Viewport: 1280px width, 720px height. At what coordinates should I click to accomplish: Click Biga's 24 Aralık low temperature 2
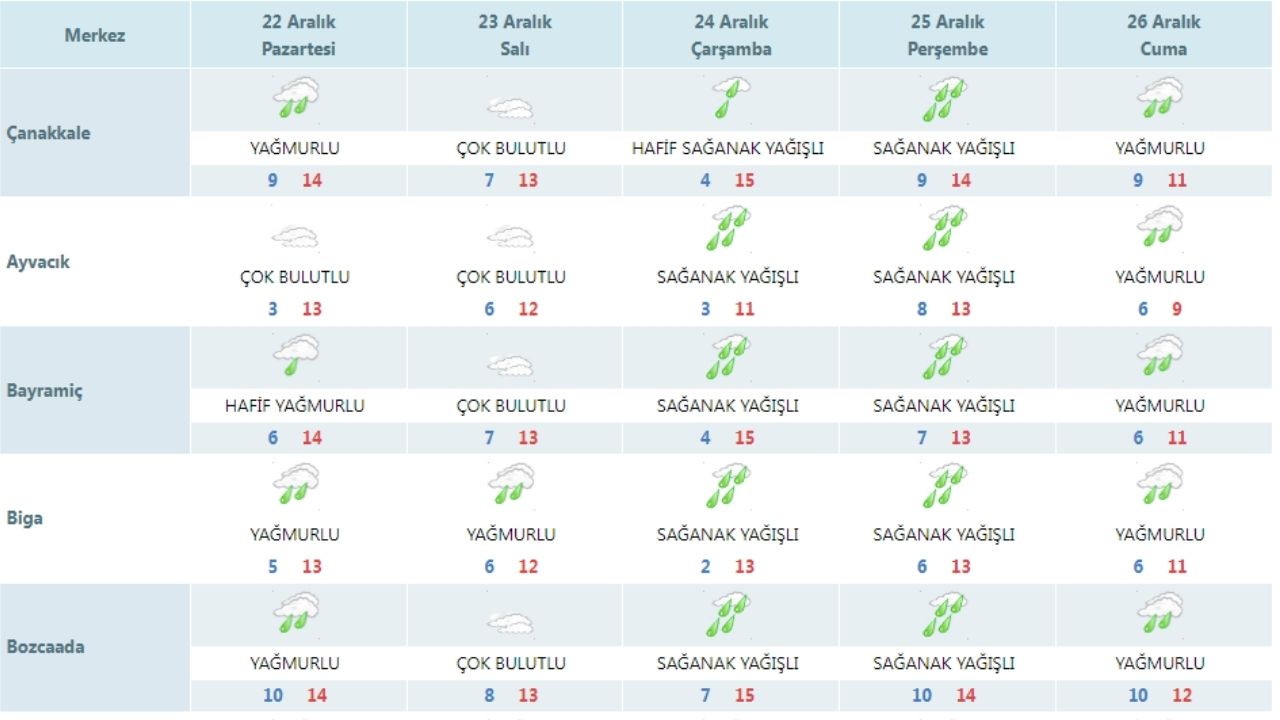706,567
